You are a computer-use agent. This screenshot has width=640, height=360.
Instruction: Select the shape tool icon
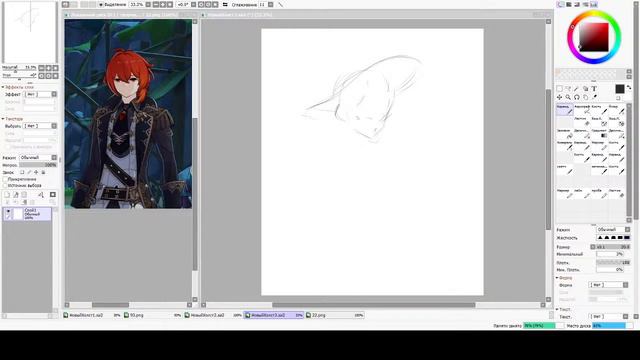585,89
